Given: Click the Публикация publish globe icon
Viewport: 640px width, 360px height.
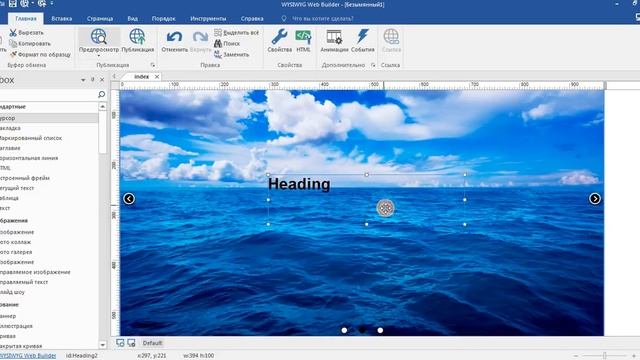Looking at the screenshot, I should coord(137,37).
